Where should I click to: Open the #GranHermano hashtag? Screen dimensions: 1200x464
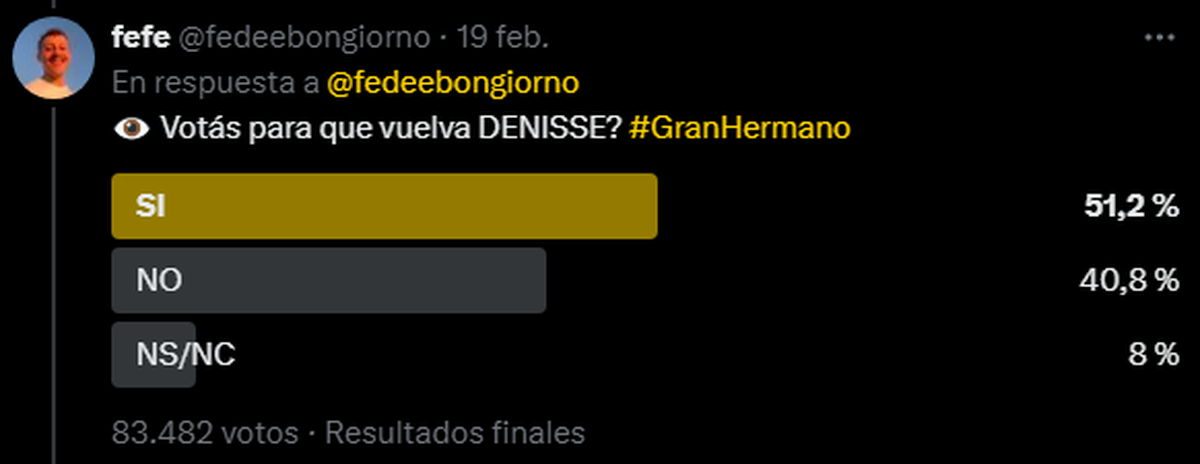click(x=741, y=129)
